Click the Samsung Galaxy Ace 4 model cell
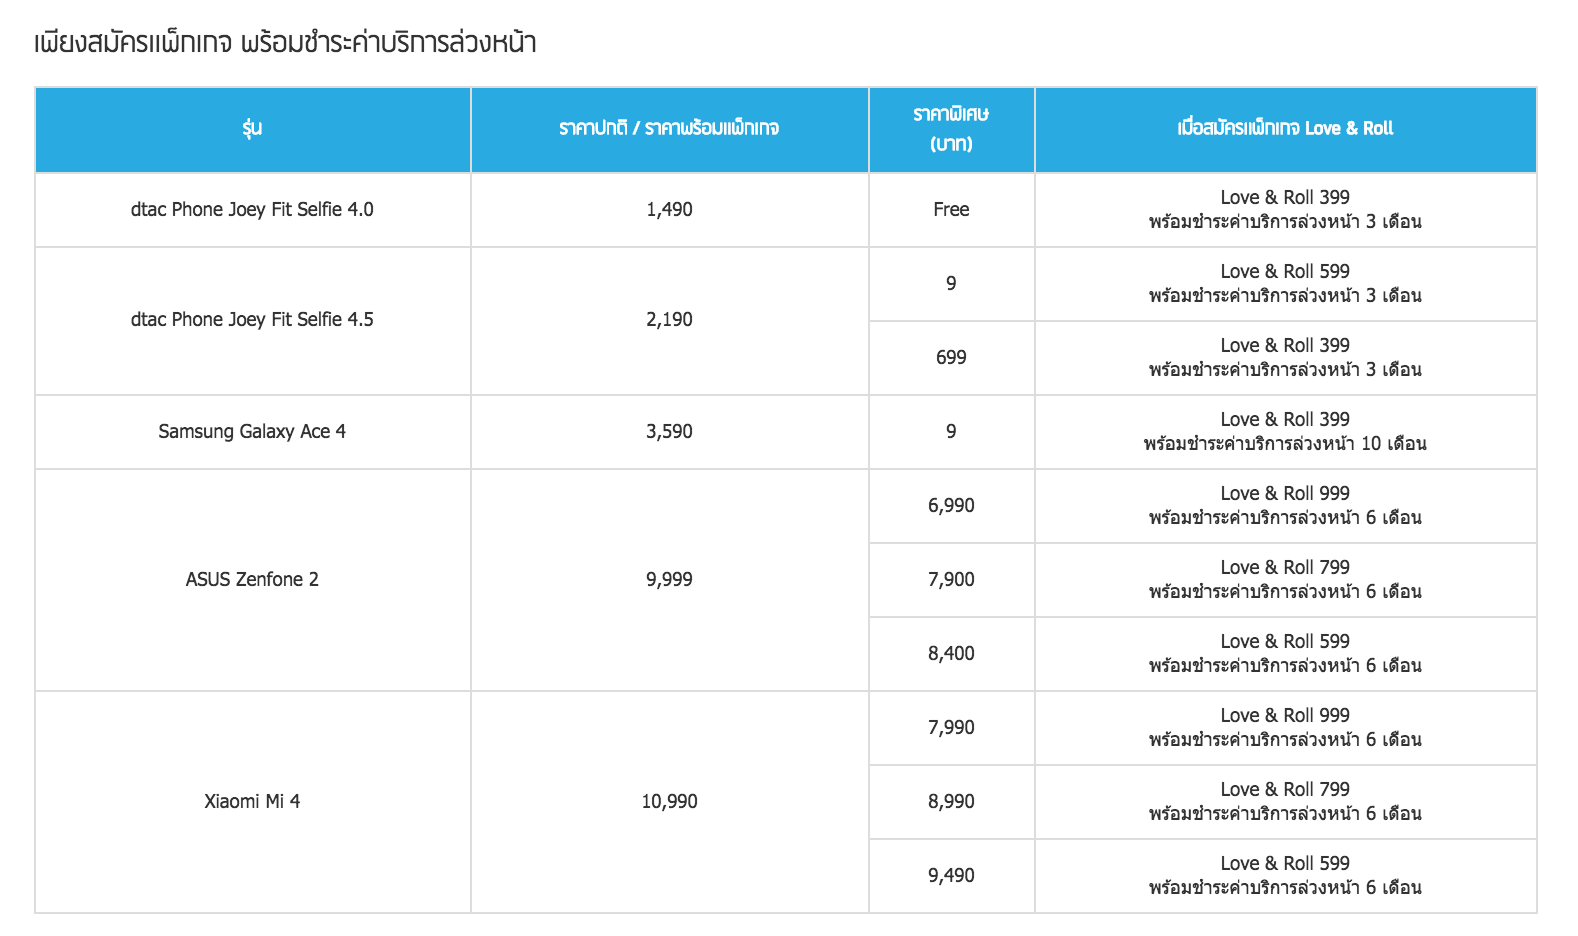Image resolution: width=1578 pixels, height=936 pixels. [x=252, y=432]
